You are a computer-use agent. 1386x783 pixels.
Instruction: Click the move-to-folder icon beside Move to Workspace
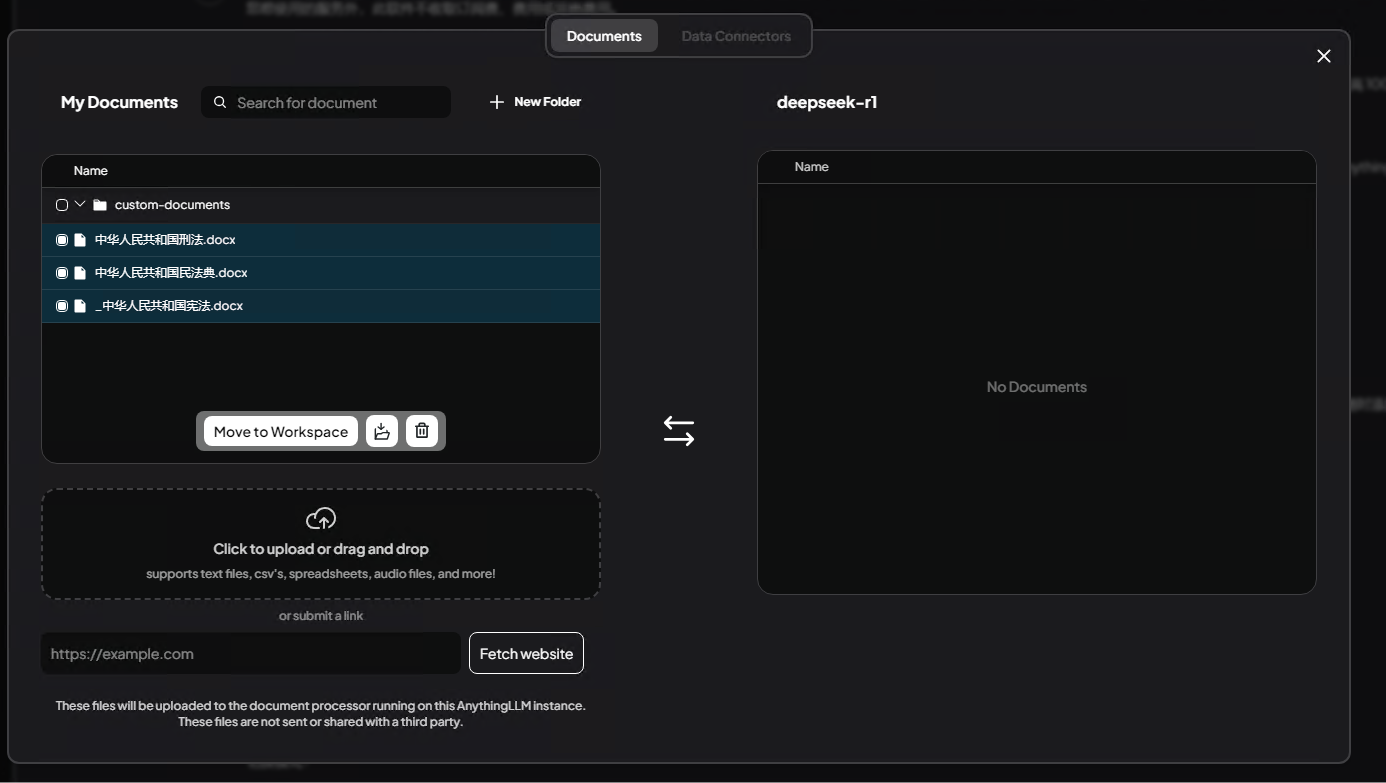(382, 431)
